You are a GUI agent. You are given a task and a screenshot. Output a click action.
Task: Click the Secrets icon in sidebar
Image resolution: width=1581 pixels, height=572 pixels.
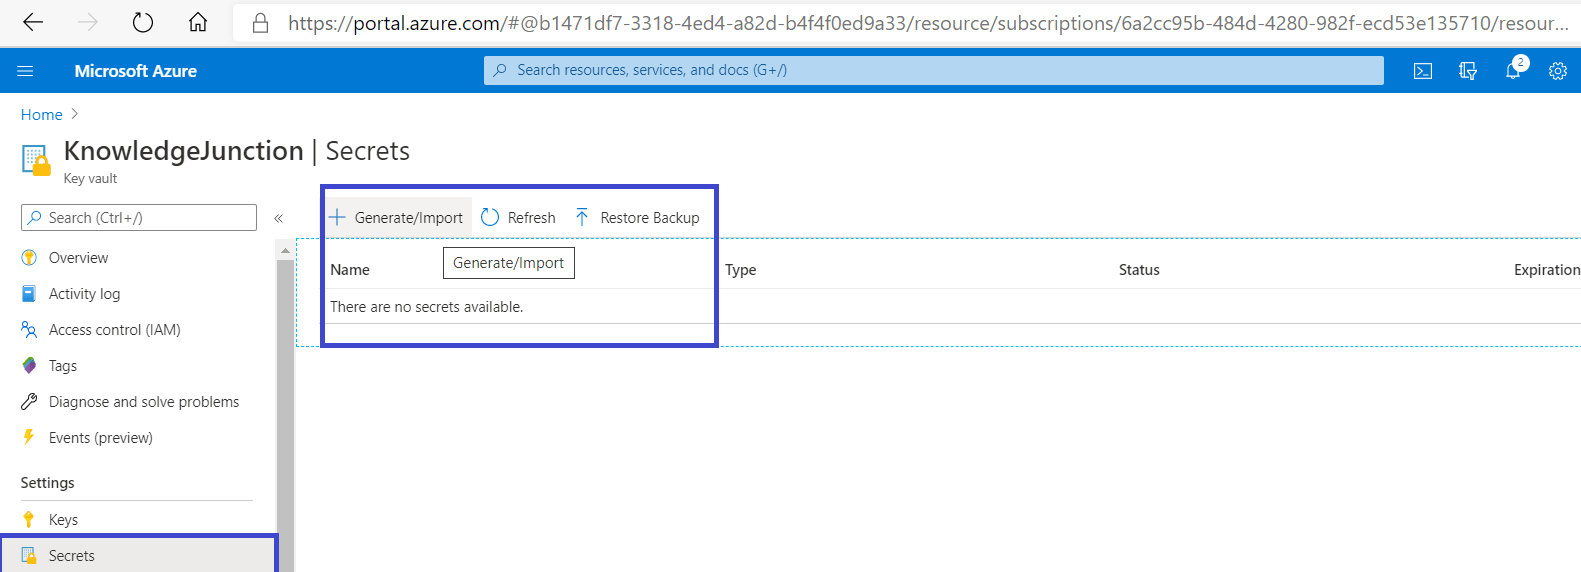click(x=29, y=556)
